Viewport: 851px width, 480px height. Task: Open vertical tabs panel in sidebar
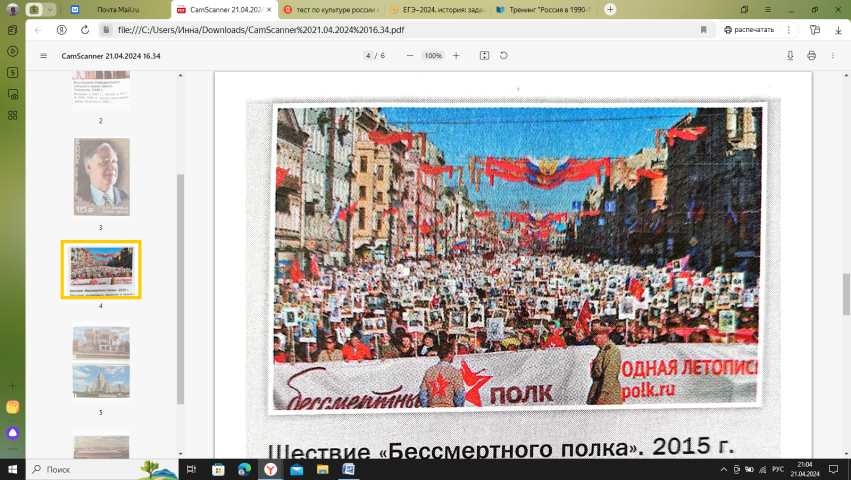12,30
